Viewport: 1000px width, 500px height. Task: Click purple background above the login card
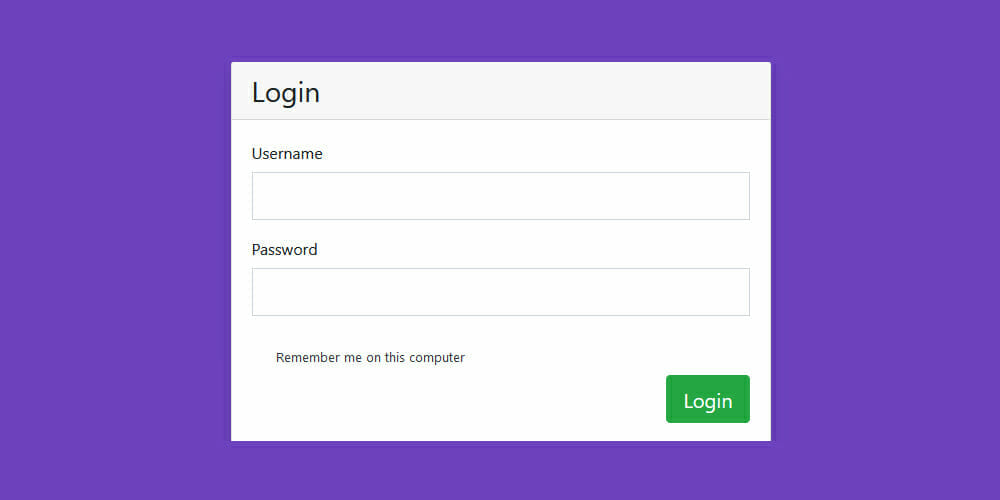[x=500, y=30]
